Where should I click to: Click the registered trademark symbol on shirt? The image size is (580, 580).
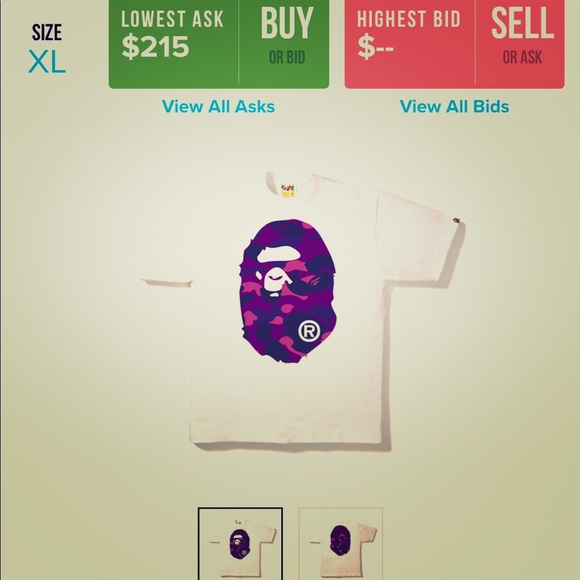(x=309, y=331)
